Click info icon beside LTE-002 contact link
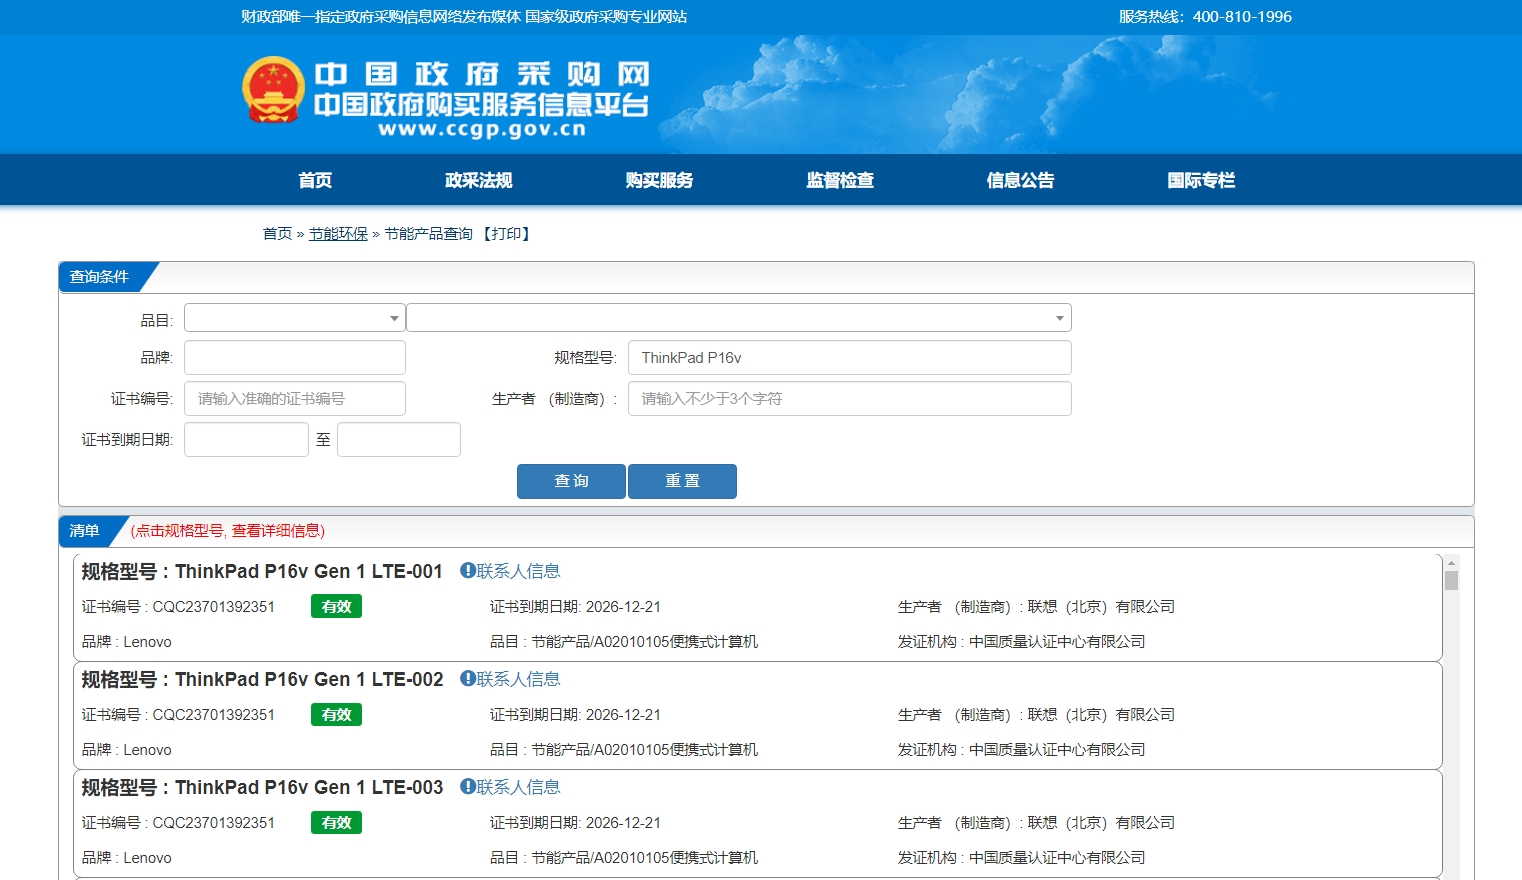 point(467,678)
